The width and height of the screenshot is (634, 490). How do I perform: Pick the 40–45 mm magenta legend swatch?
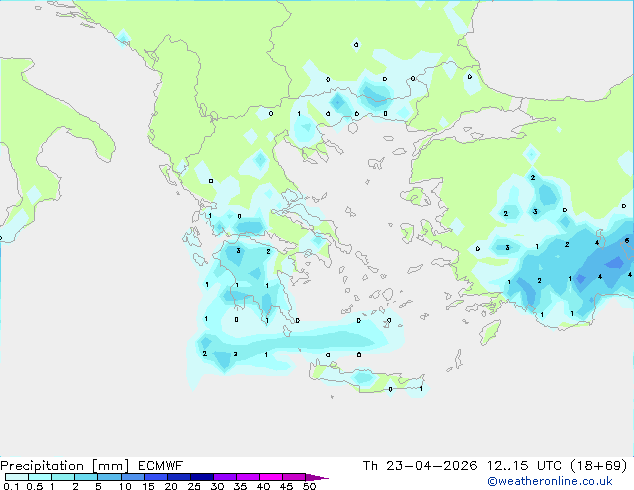pyautogui.click(x=271, y=477)
